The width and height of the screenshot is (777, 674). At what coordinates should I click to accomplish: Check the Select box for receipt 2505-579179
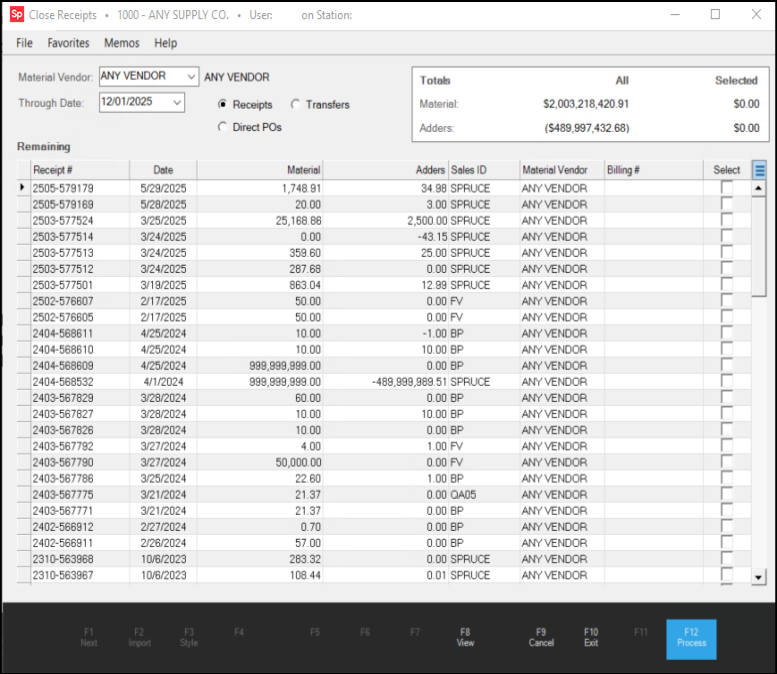(726, 188)
